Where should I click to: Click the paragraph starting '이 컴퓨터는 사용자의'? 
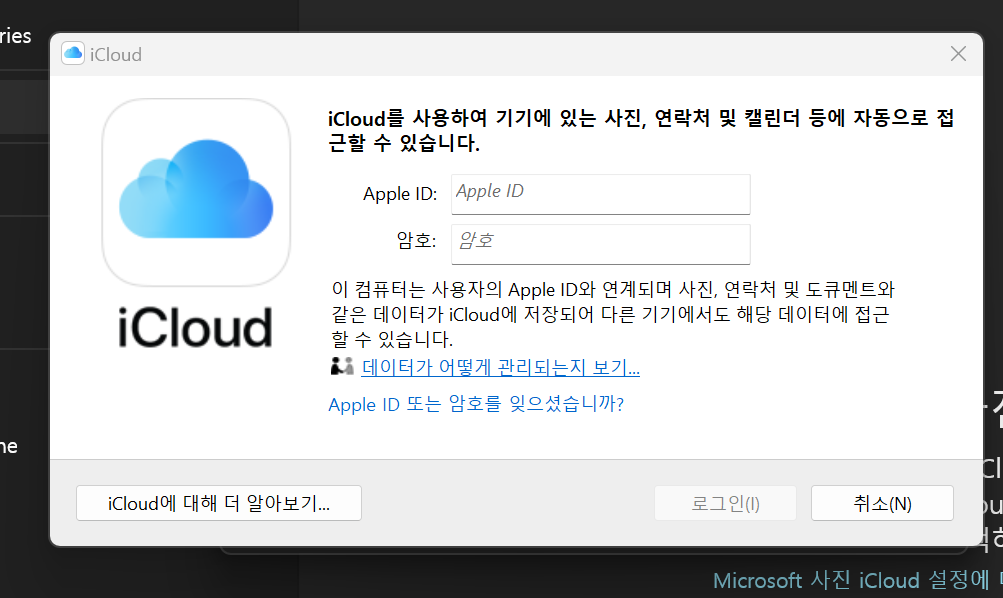tap(612, 314)
